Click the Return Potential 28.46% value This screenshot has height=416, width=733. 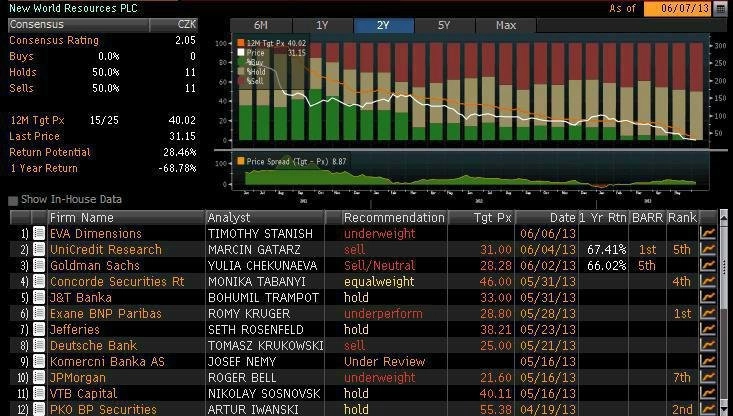click(180, 152)
